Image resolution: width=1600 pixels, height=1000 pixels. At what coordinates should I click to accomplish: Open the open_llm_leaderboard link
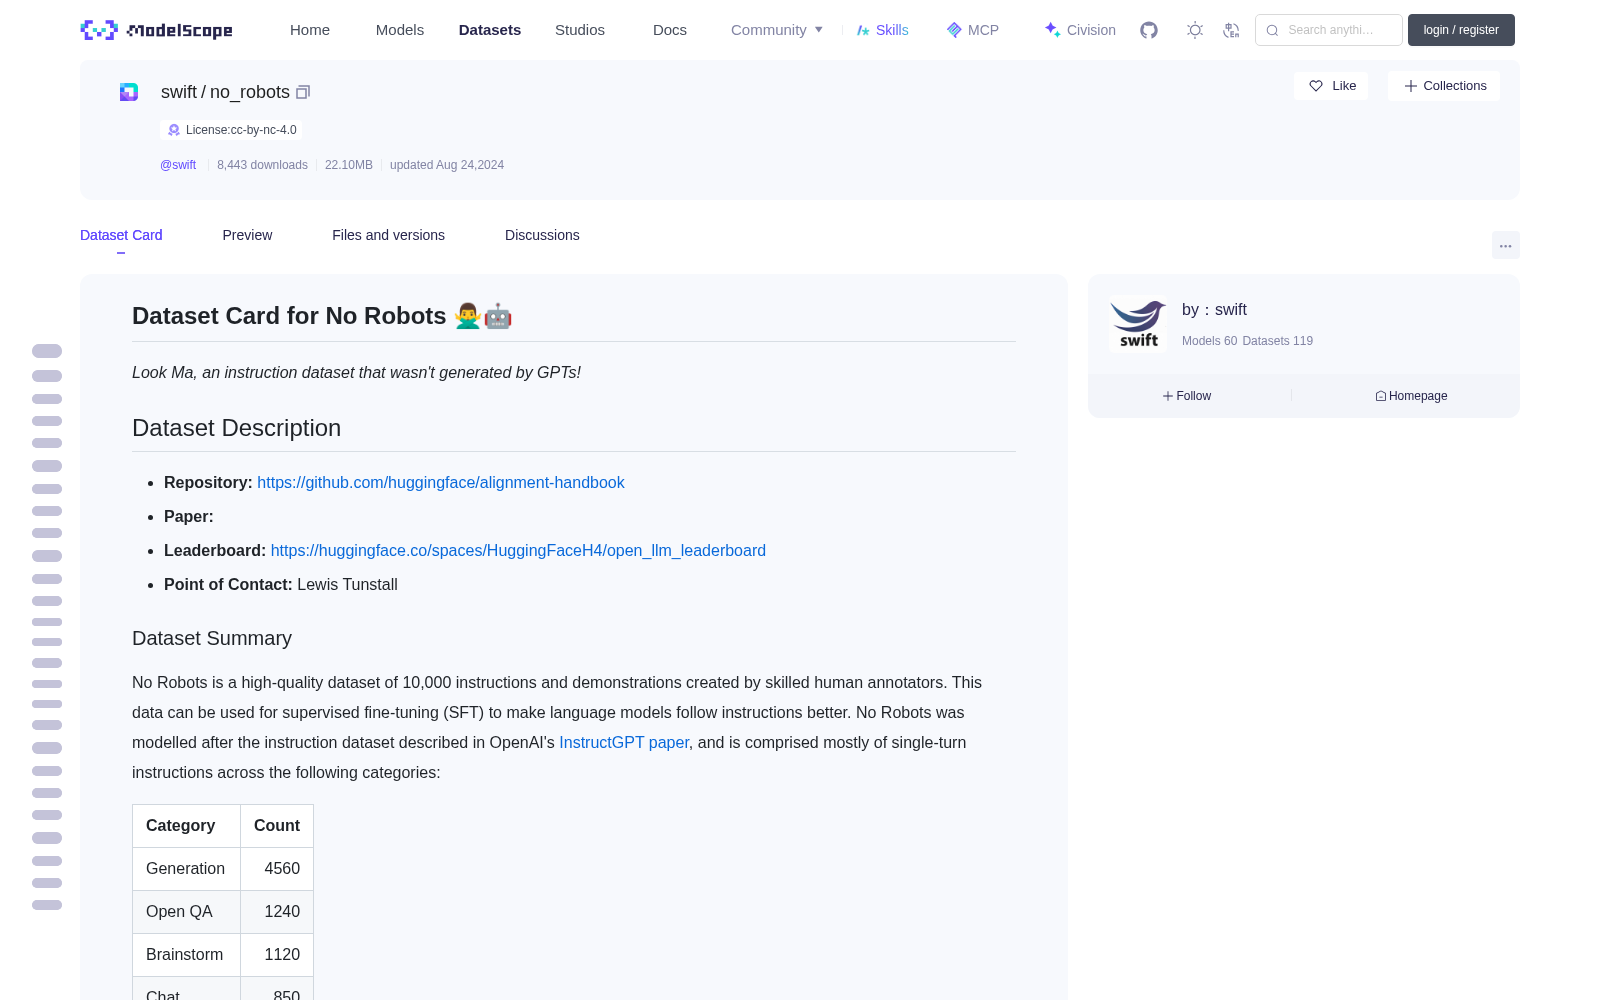pos(518,550)
